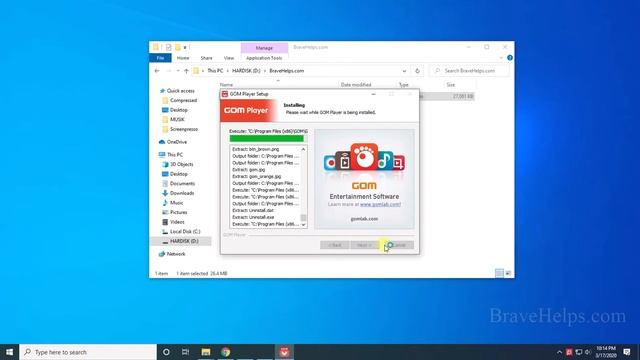
Task: Open the View ribbon tab in File Explorer
Action: point(229,58)
